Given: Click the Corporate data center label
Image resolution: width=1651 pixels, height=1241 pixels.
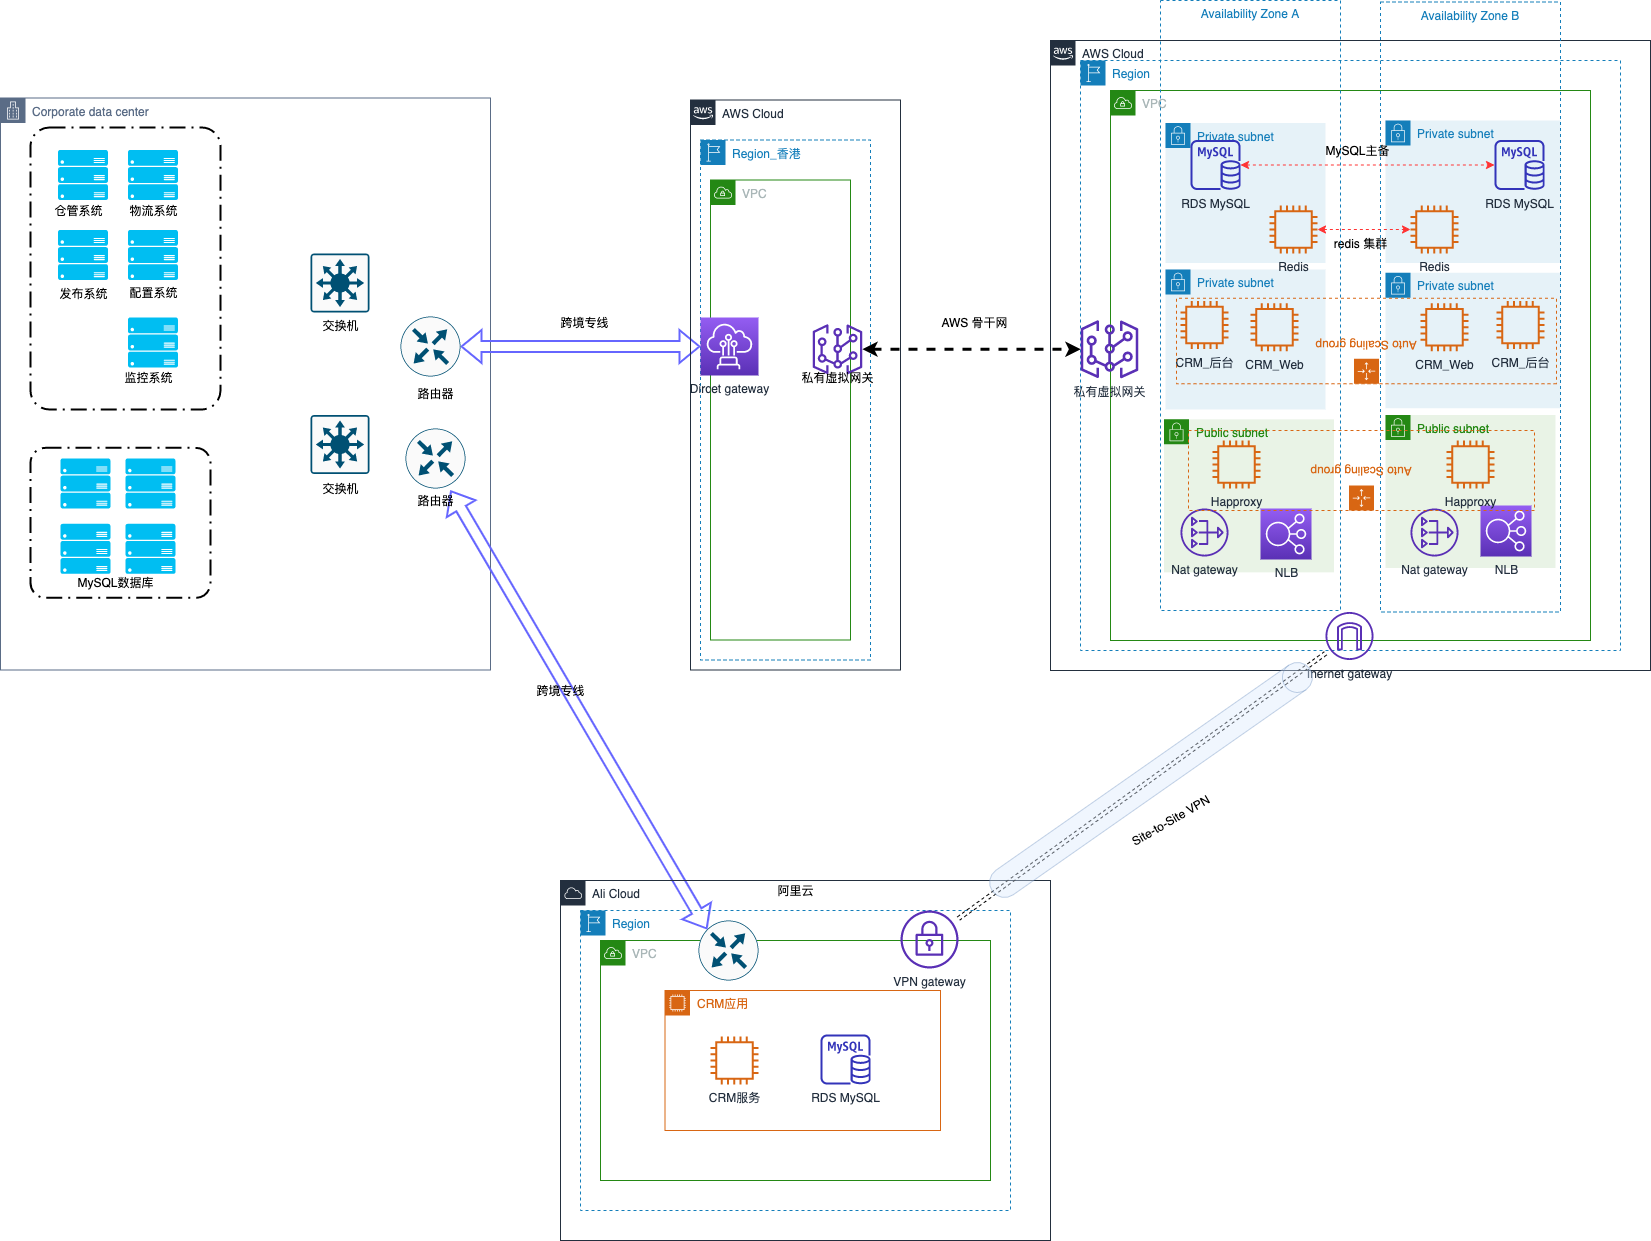Looking at the screenshot, I should pos(90,112).
